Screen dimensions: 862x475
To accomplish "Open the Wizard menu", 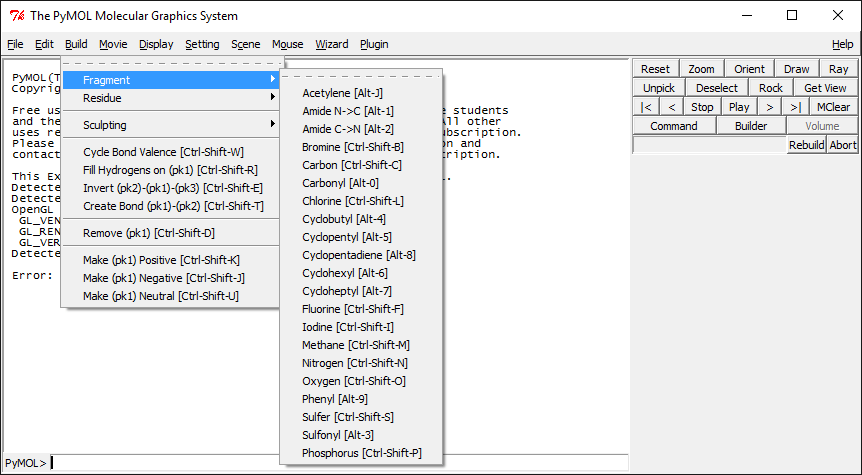I will click(x=331, y=45).
